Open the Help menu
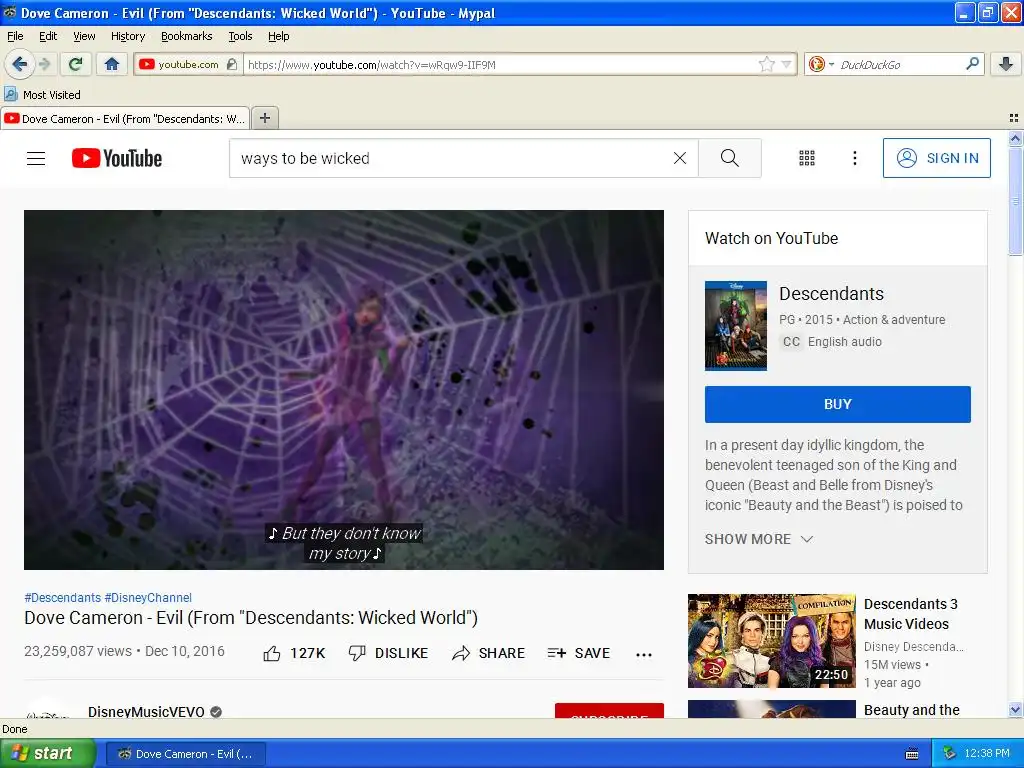The image size is (1024, 768). (x=278, y=36)
